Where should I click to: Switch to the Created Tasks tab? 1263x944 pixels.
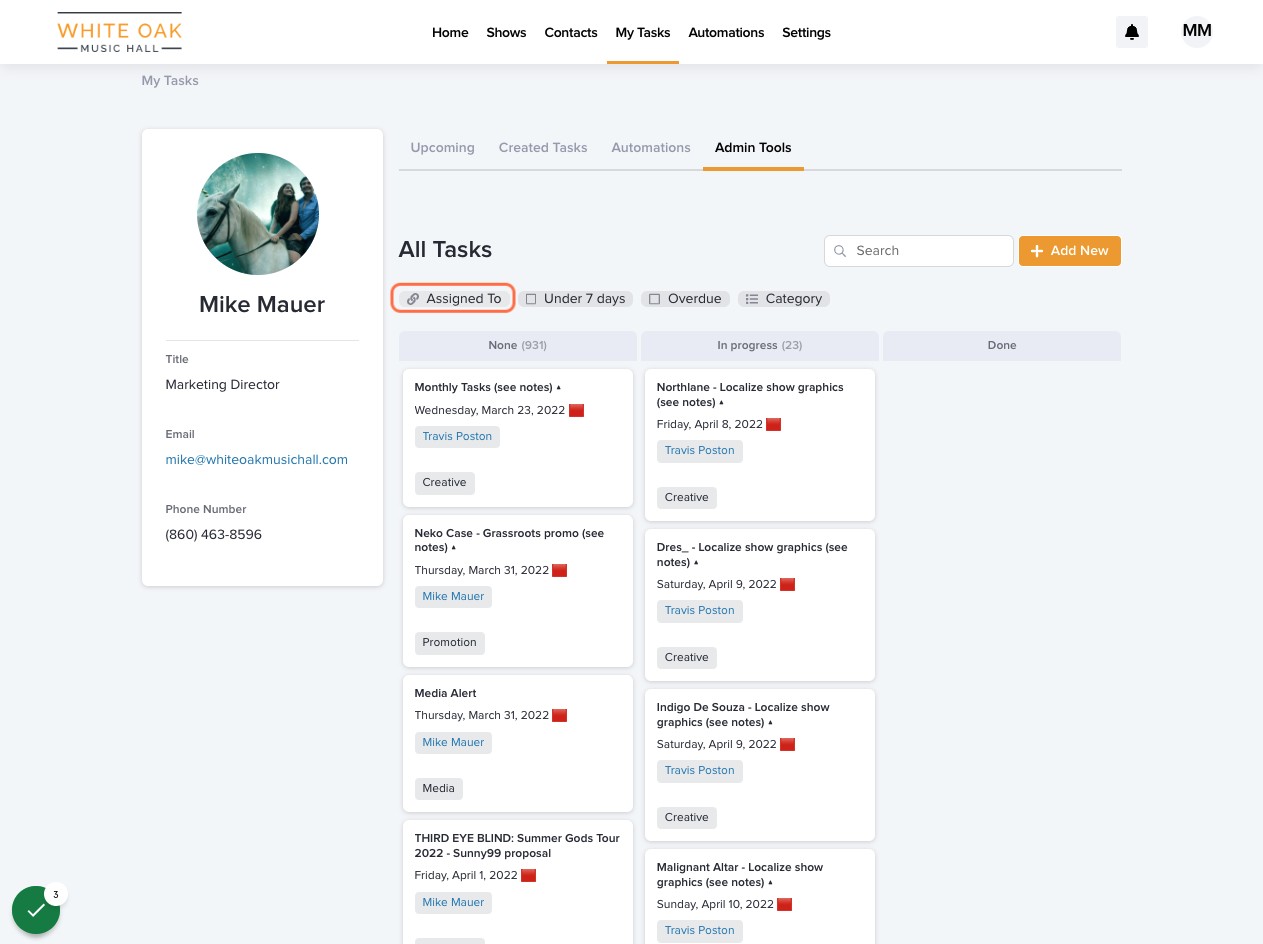point(543,147)
